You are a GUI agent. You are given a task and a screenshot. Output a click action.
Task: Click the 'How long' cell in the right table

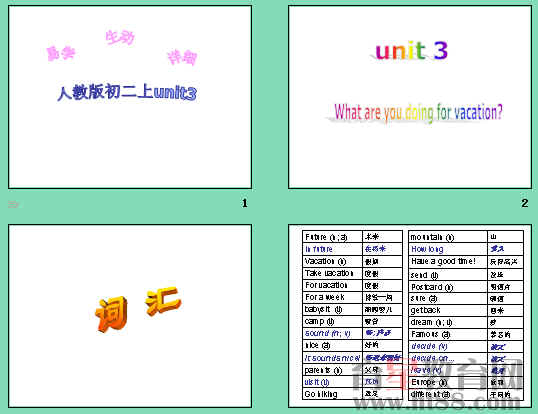point(448,249)
